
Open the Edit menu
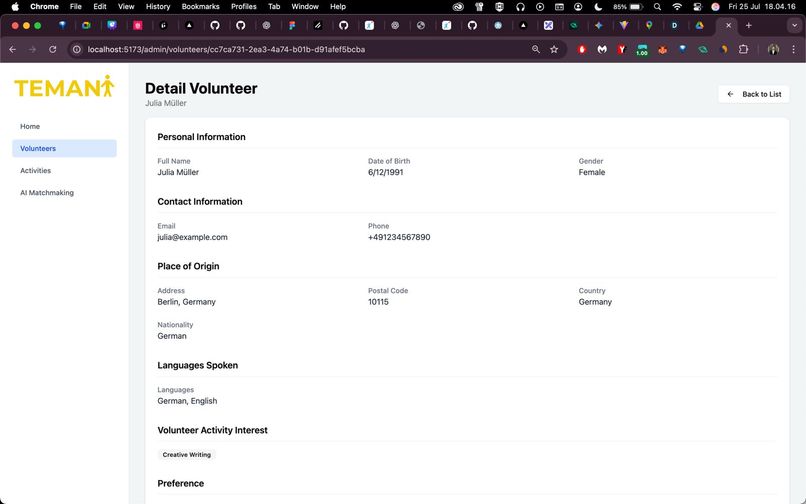100,7
